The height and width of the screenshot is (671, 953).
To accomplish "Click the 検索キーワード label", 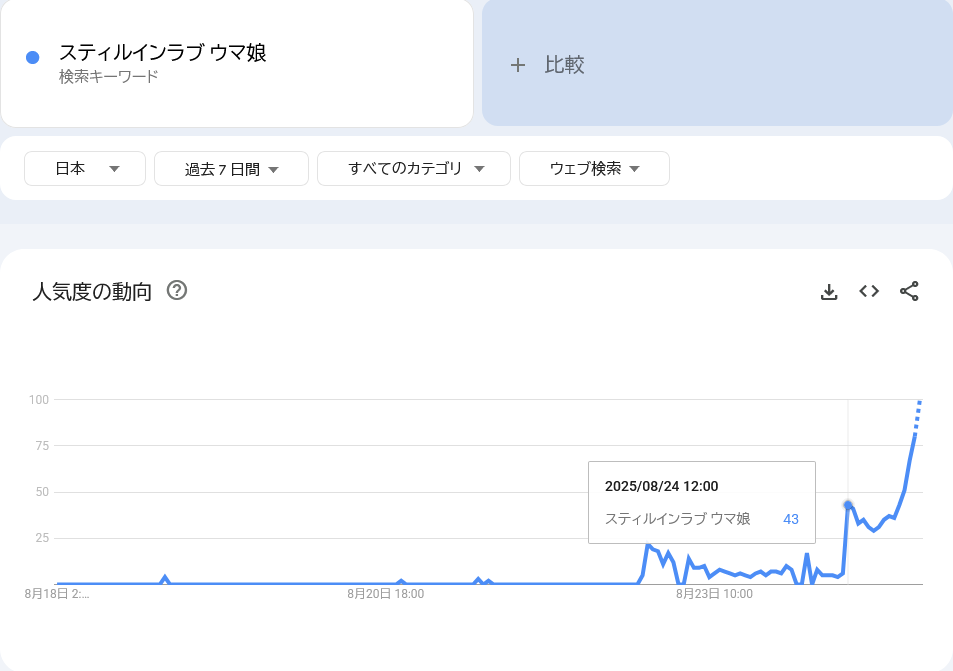I will click(108, 77).
